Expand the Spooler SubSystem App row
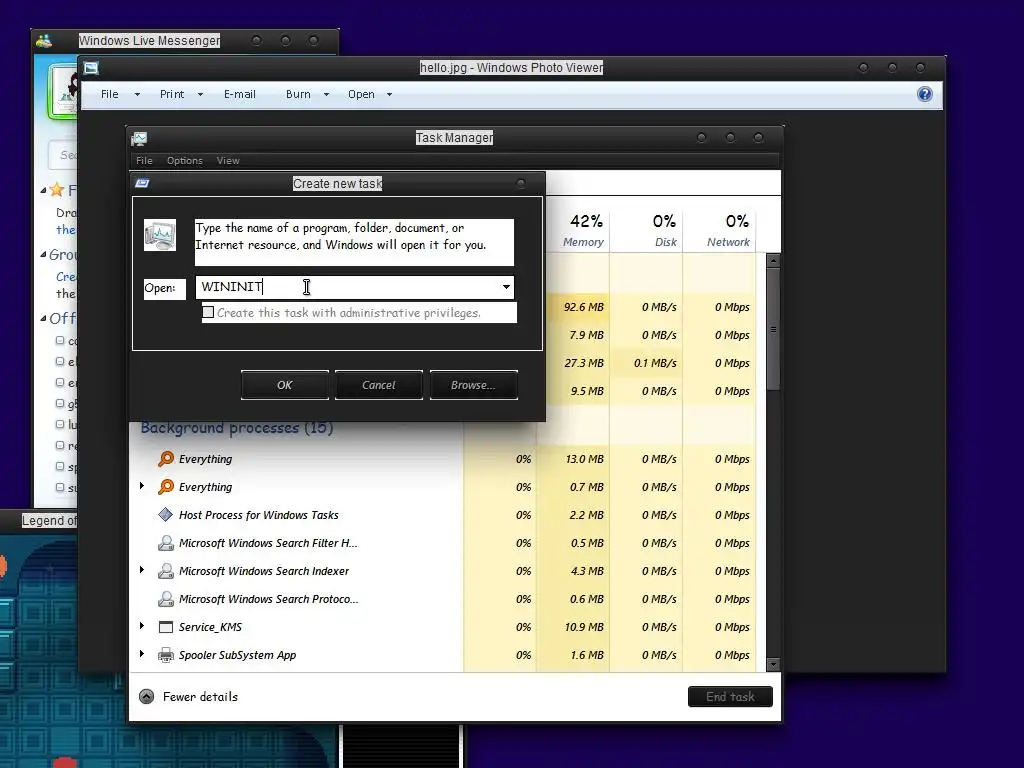Image resolution: width=1024 pixels, height=768 pixels. click(x=142, y=654)
